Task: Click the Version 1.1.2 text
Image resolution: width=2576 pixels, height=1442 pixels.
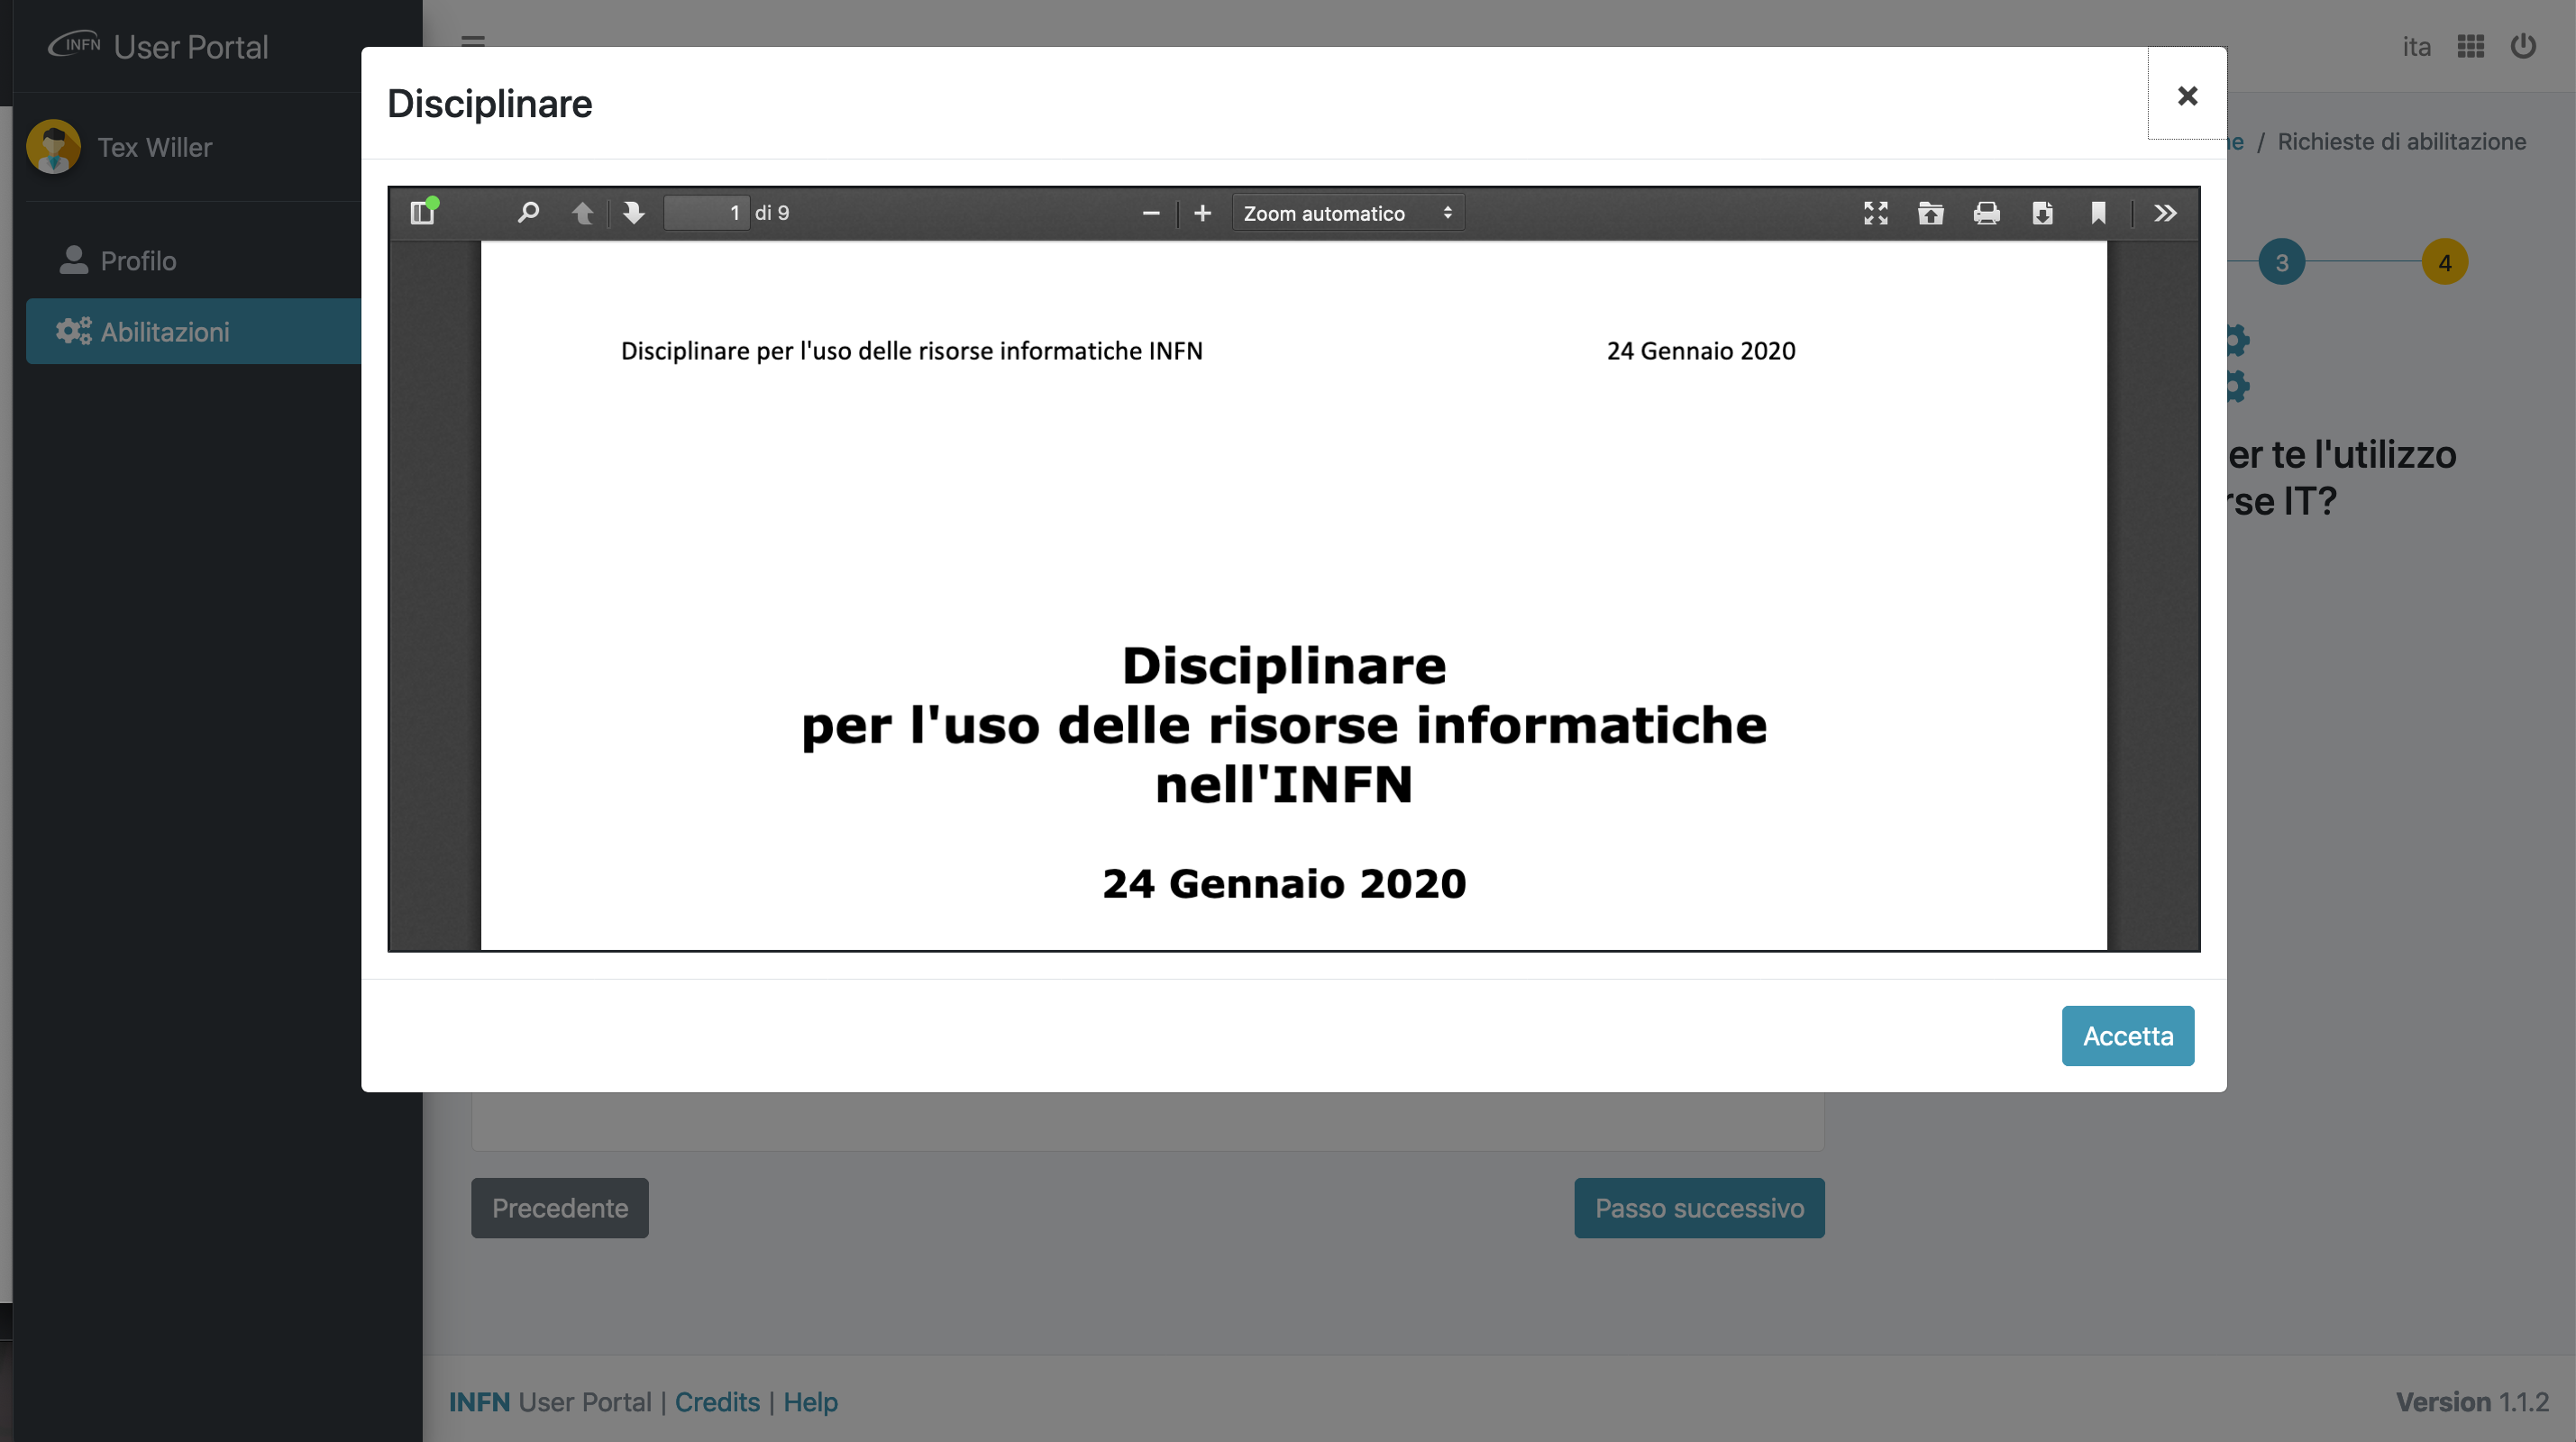Action: tap(2472, 1402)
